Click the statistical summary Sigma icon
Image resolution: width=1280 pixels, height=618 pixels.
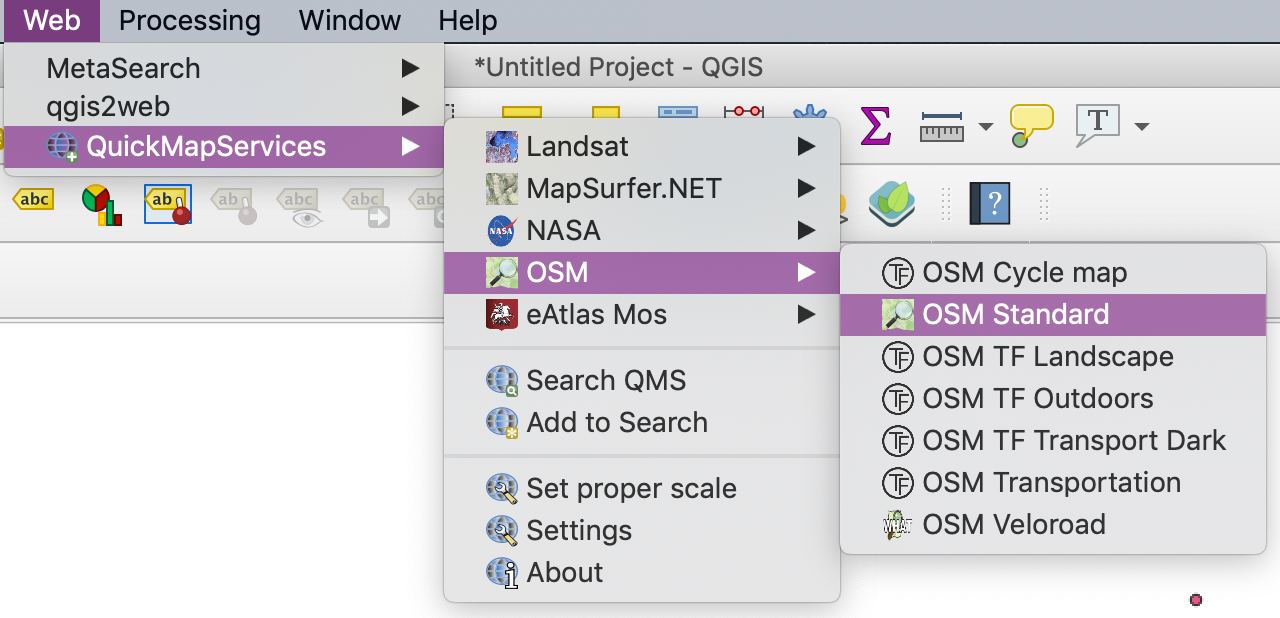point(875,126)
